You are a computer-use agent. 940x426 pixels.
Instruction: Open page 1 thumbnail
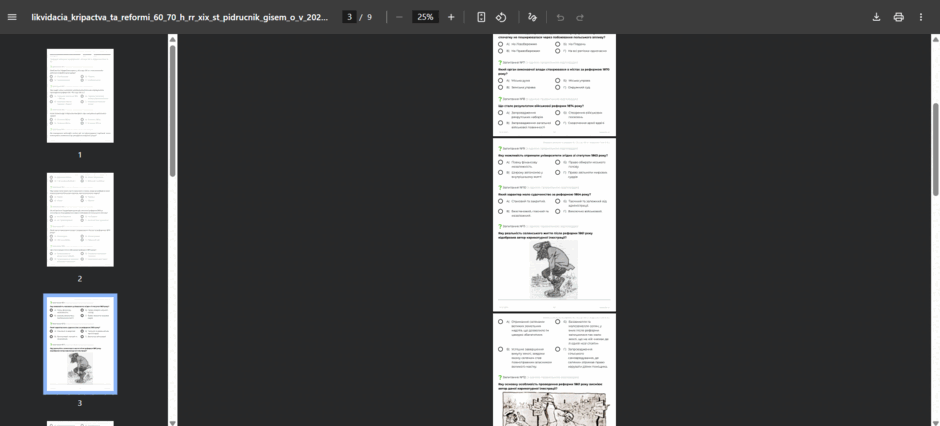pyautogui.click(x=80, y=96)
